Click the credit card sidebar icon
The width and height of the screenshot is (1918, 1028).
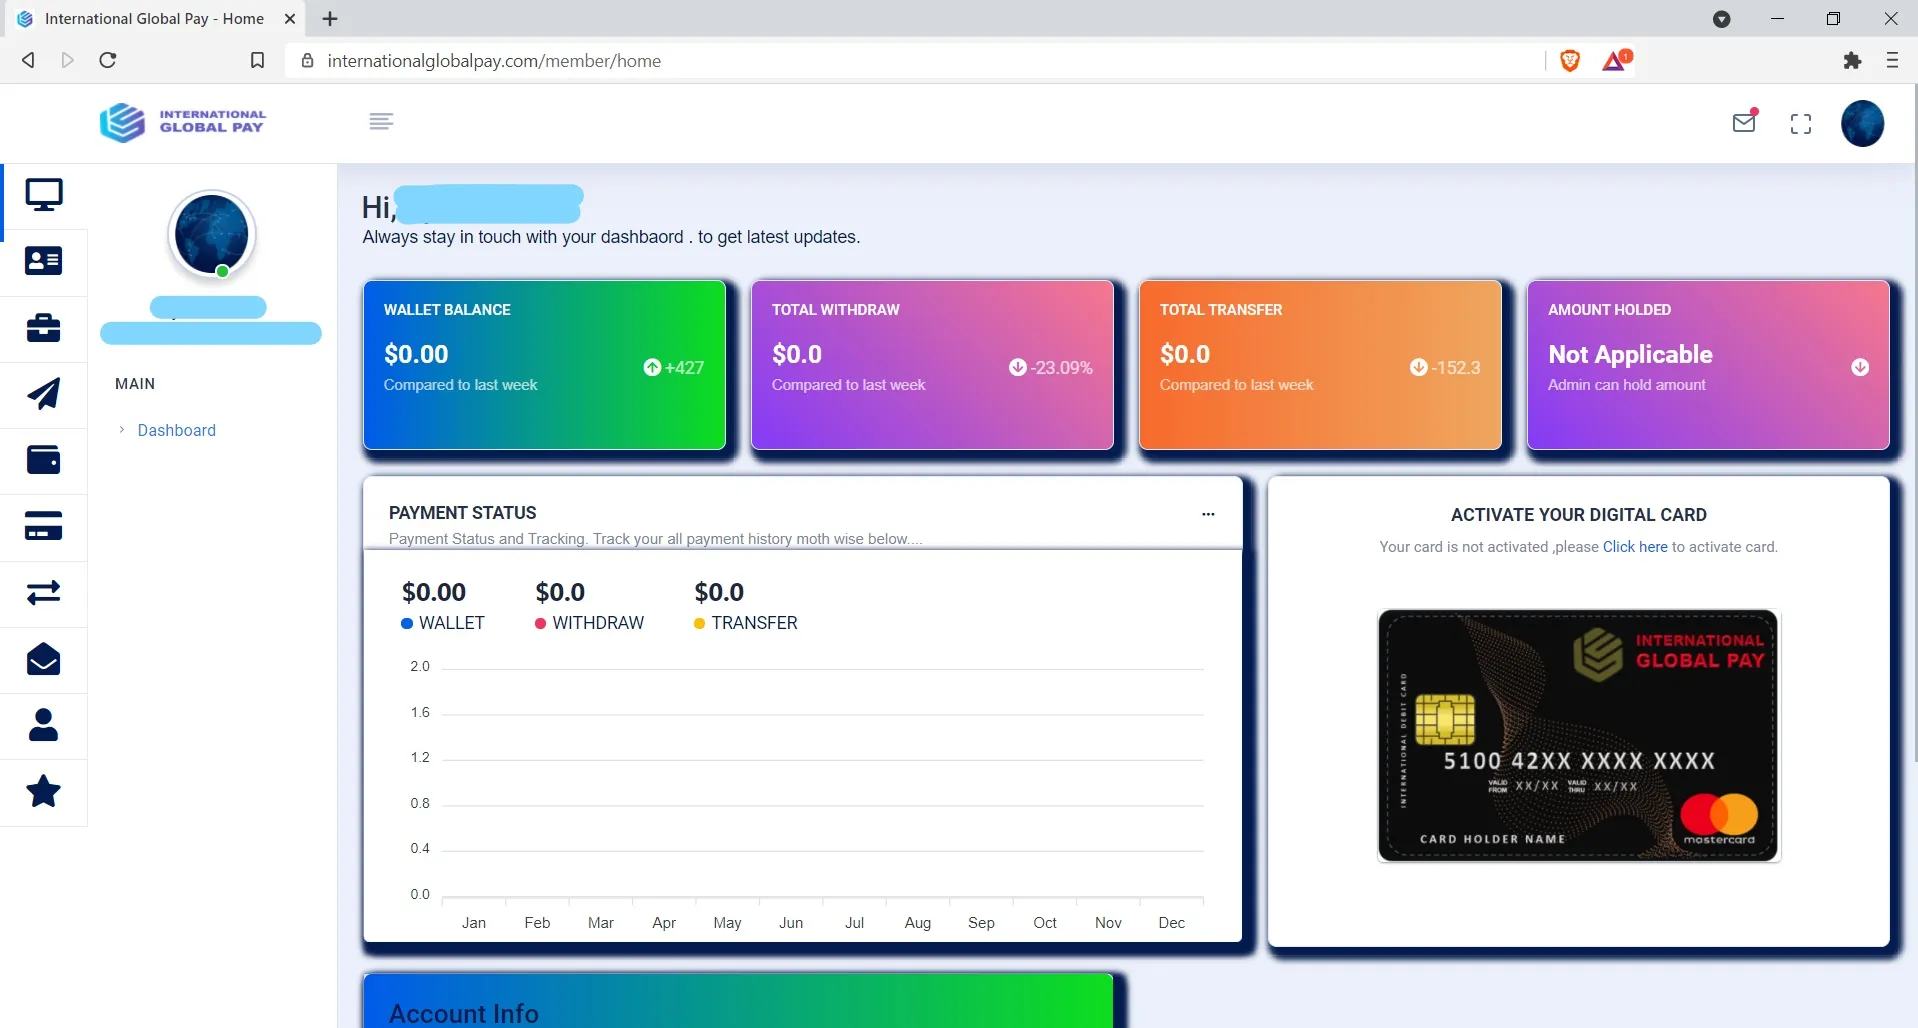click(x=44, y=526)
